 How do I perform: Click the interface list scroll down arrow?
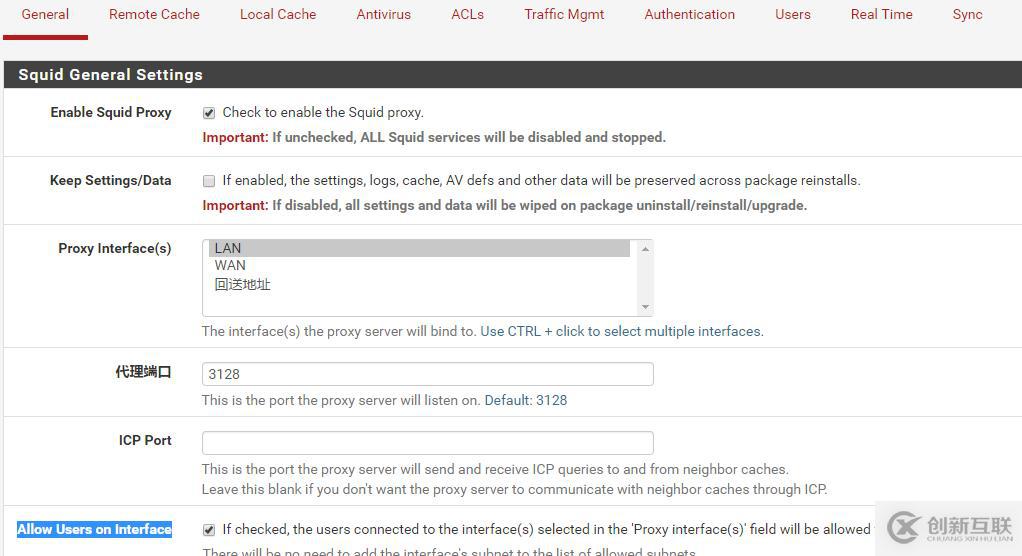(645, 307)
